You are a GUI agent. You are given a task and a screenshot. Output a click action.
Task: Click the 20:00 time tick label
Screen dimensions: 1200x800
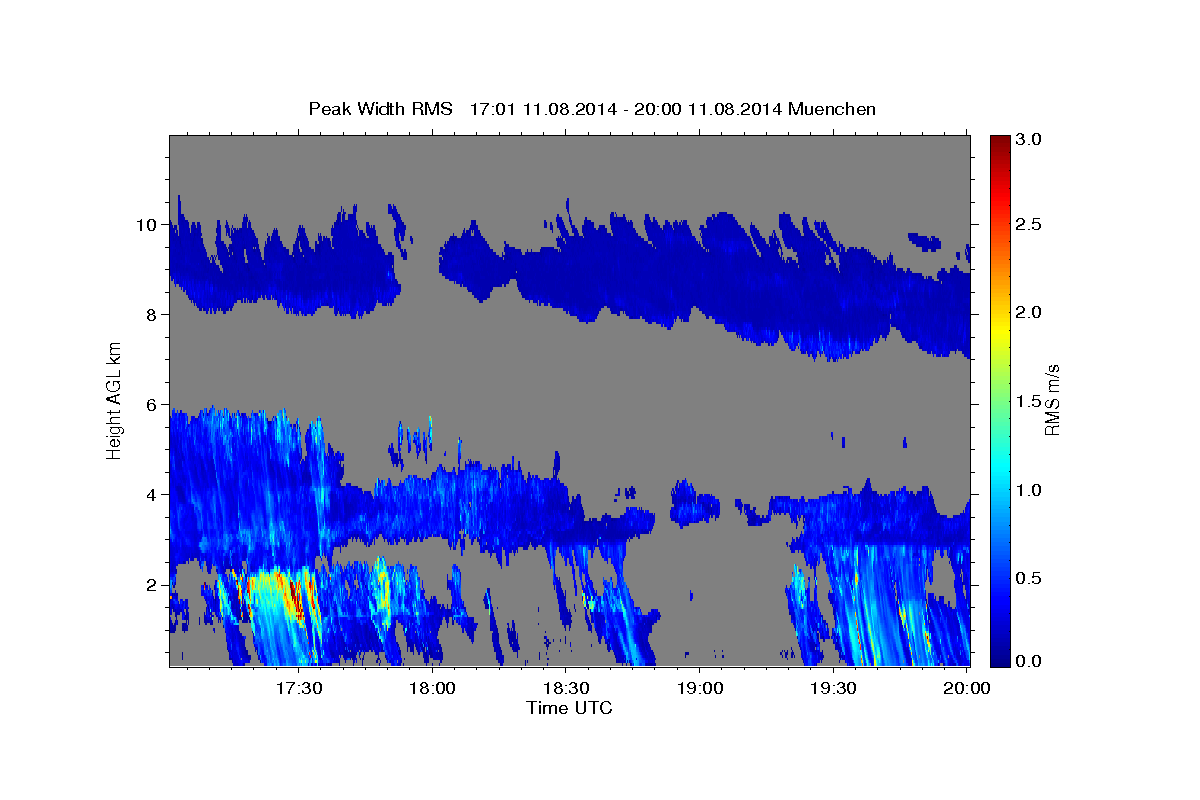(967, 689)
